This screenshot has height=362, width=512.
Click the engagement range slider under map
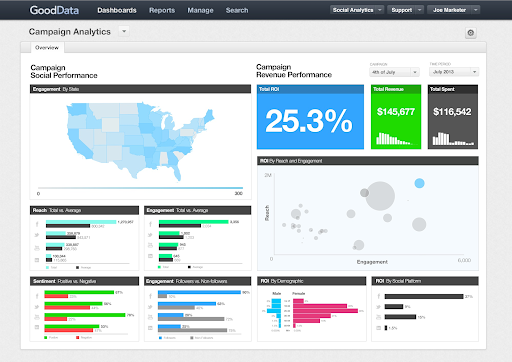coord(140,188)
